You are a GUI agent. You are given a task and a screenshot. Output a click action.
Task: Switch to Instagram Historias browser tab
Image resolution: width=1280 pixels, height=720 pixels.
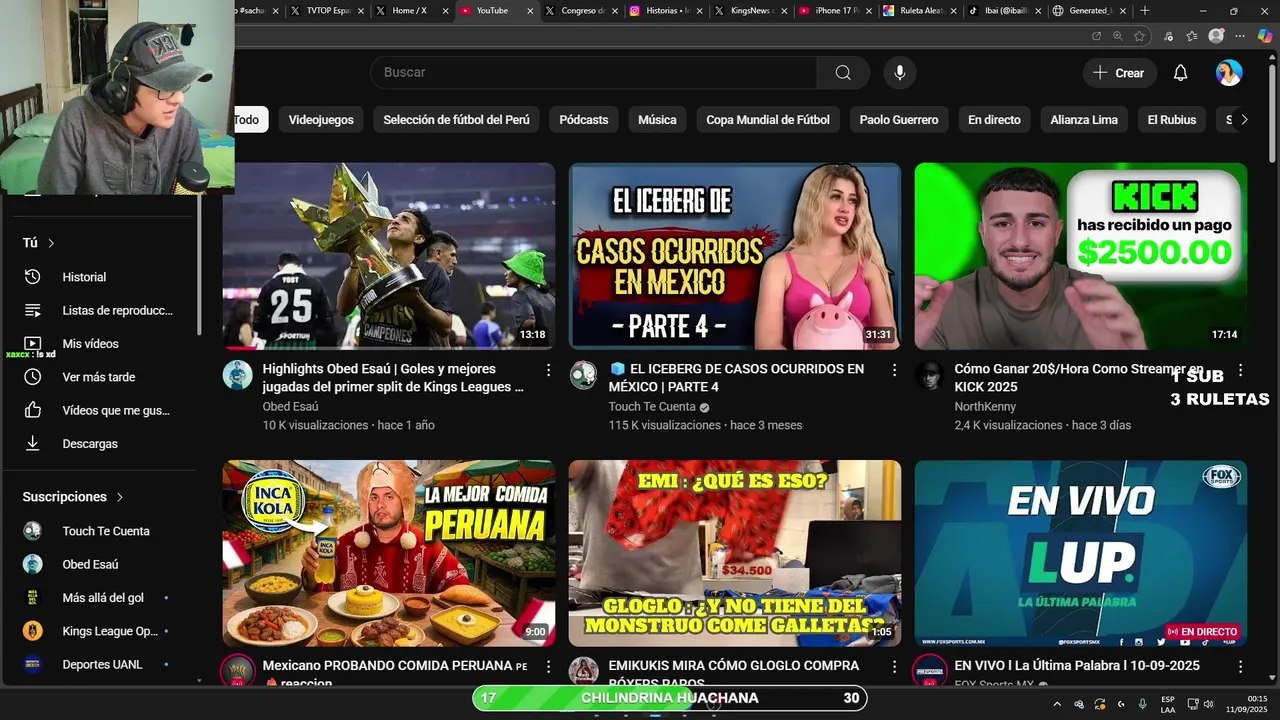[x=664, y=11]
